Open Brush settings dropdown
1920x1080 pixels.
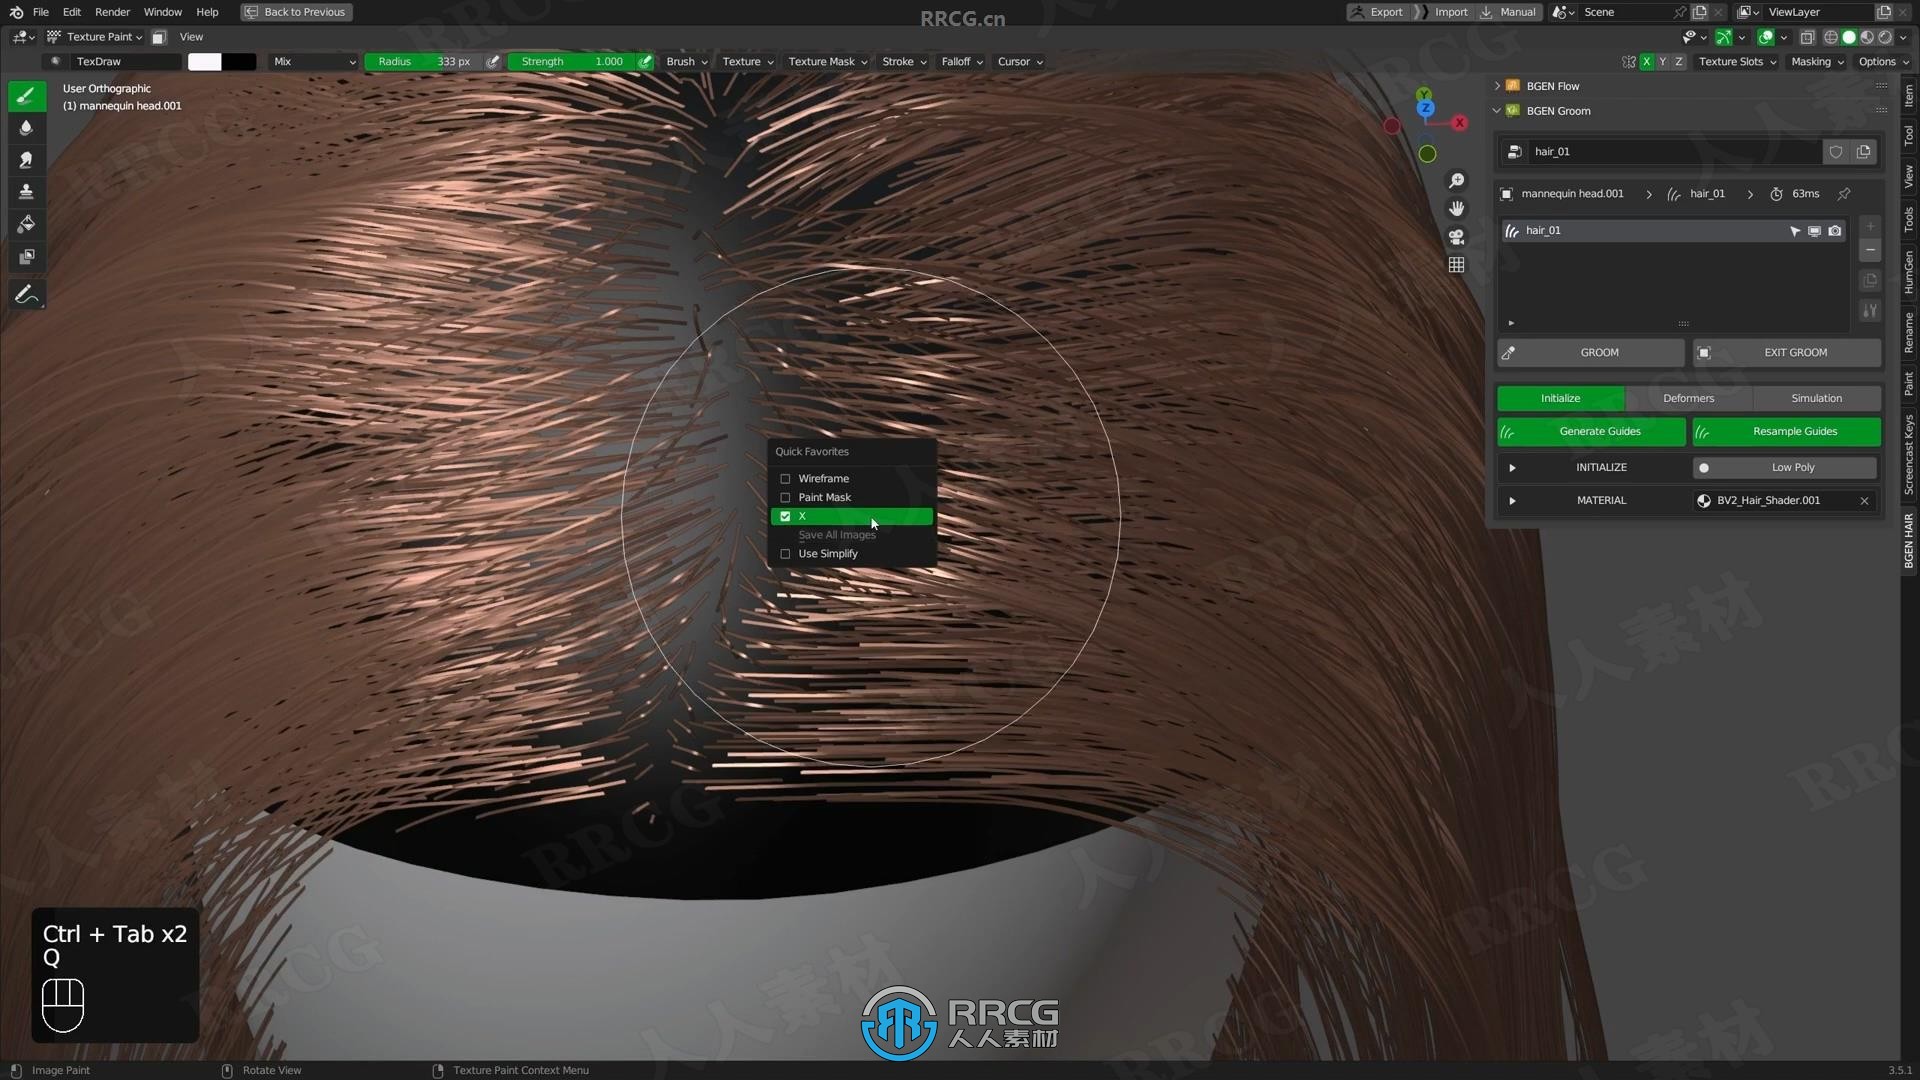[687, 62]
